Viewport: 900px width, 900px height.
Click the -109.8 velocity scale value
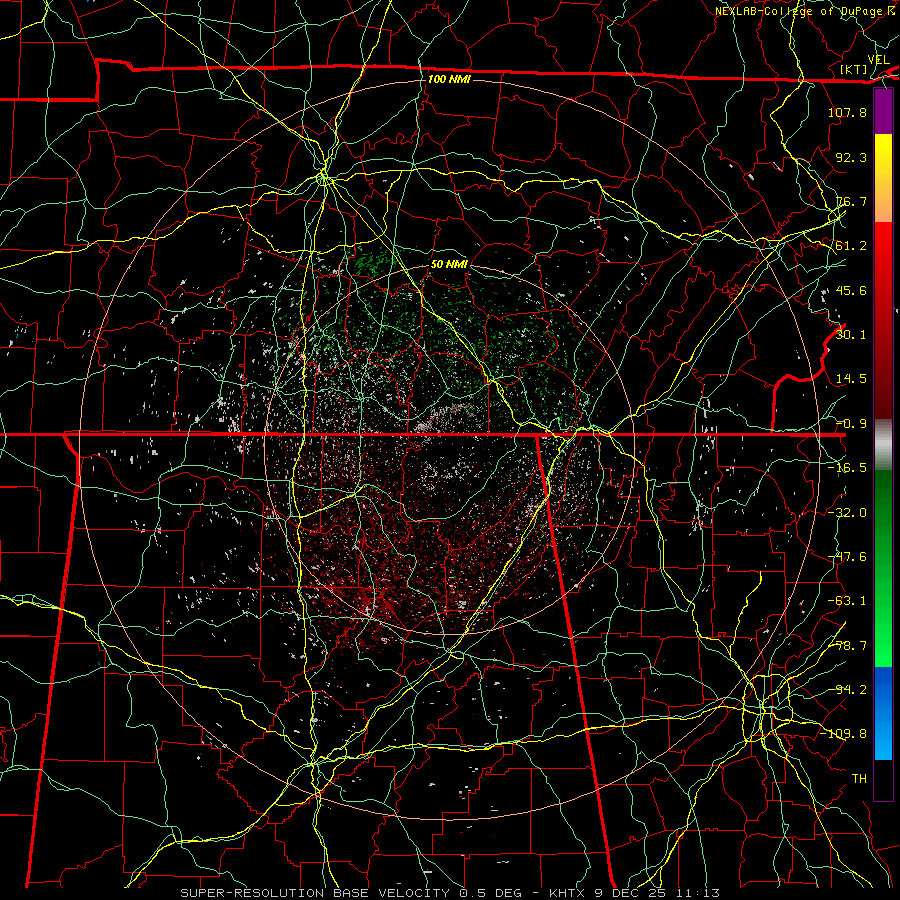(843, 734)
